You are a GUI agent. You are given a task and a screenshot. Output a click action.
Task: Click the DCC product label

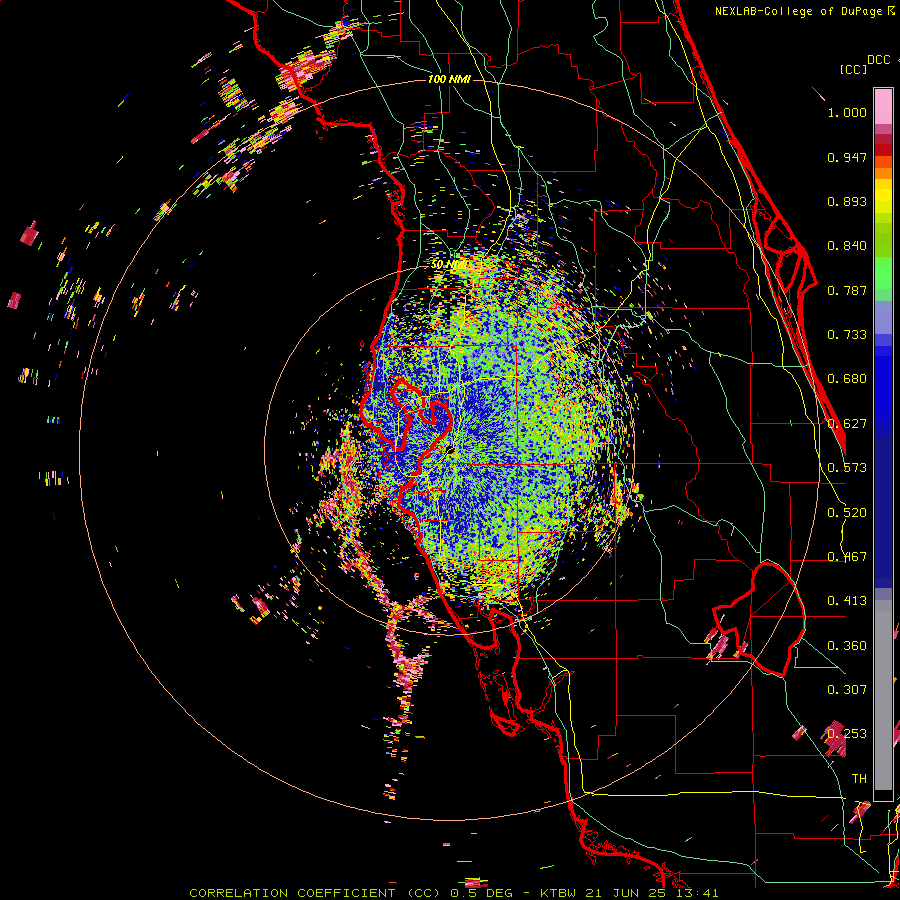click(878, 60)
